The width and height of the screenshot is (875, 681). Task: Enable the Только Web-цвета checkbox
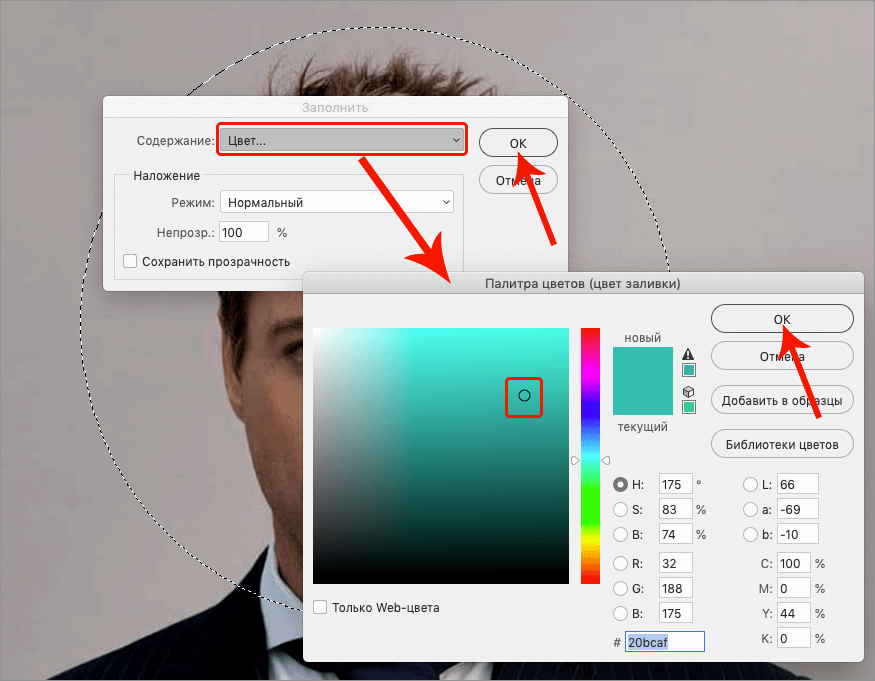(321, 607)
